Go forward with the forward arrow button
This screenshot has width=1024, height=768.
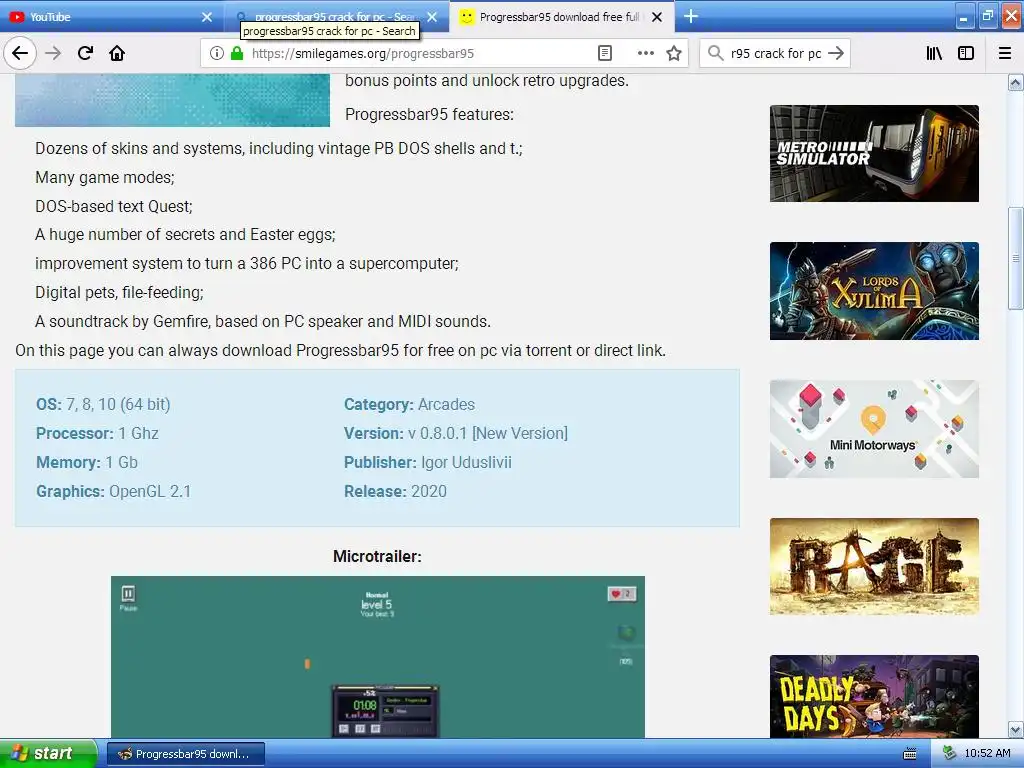pos(53,53)
